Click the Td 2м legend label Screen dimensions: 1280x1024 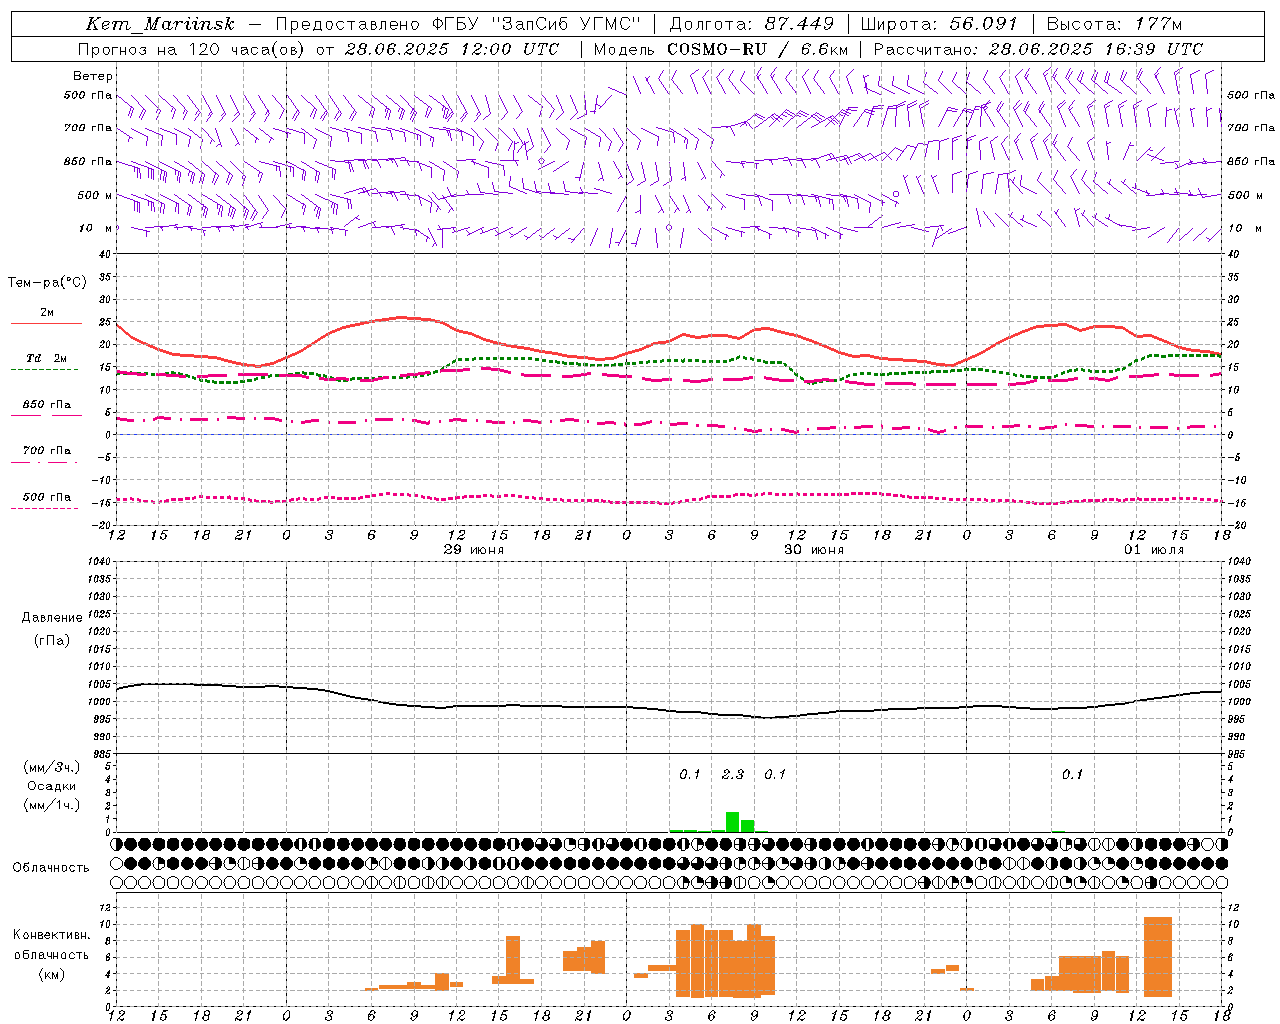pyautogui.click(x=47, y=358)
